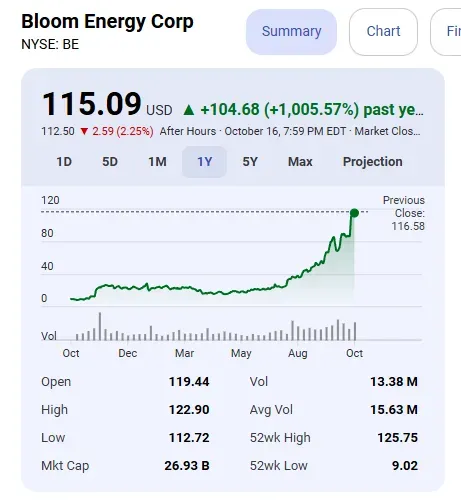This screenshot has height=503, width=461.
Task: Show the Max time range
Action: [x=300, y=162]
